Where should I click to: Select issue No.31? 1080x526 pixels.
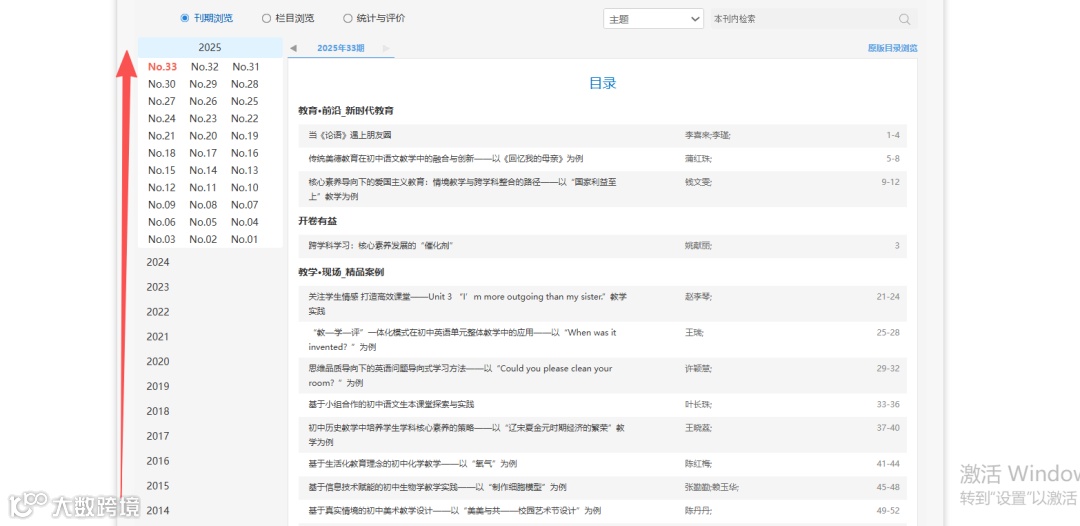point(246,67)
